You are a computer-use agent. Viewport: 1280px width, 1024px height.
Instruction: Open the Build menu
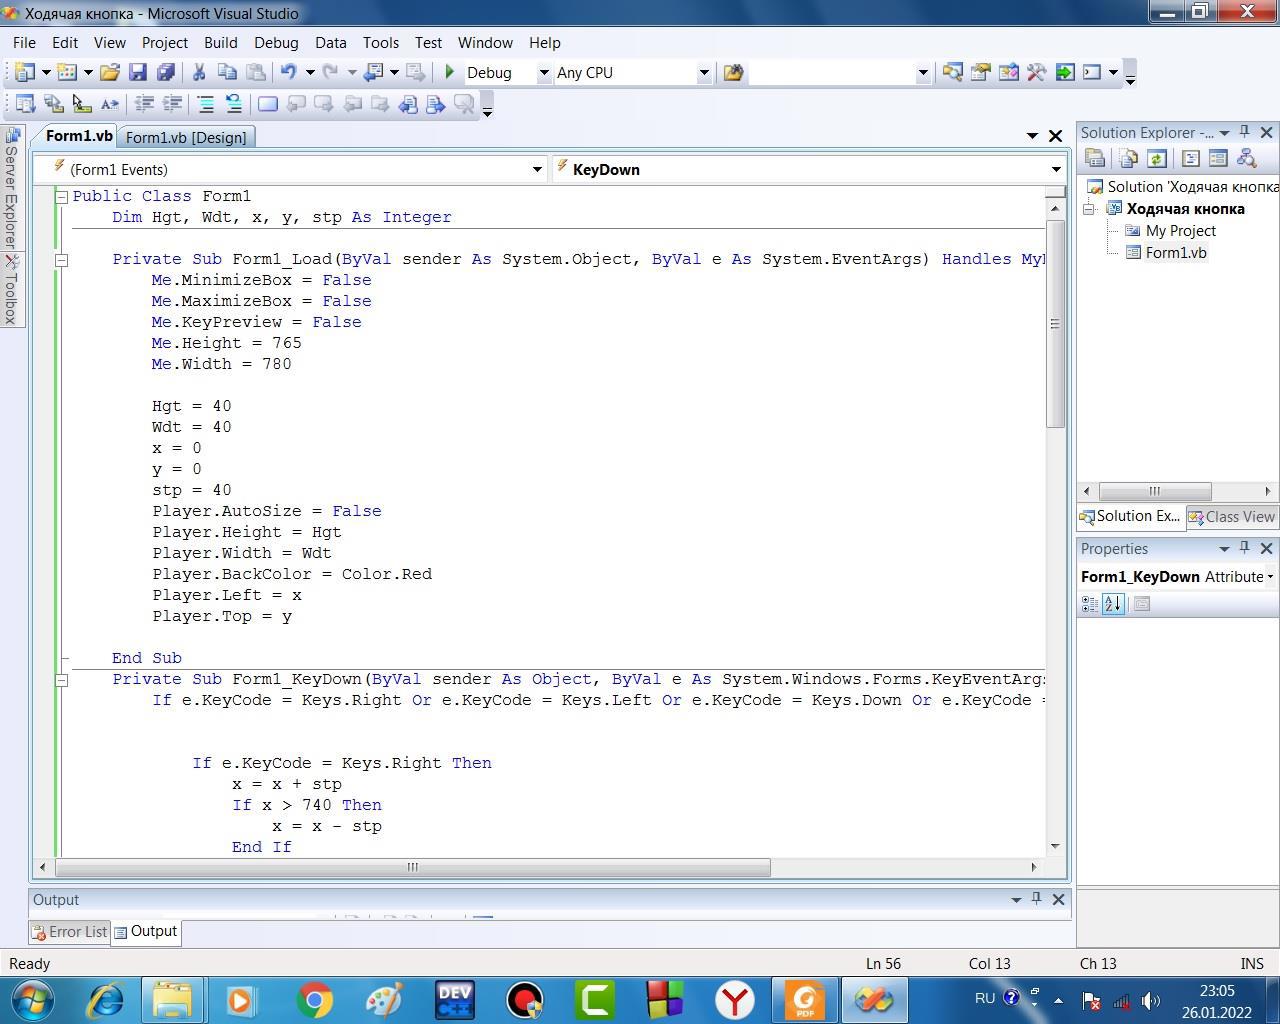tap(220, 42)
